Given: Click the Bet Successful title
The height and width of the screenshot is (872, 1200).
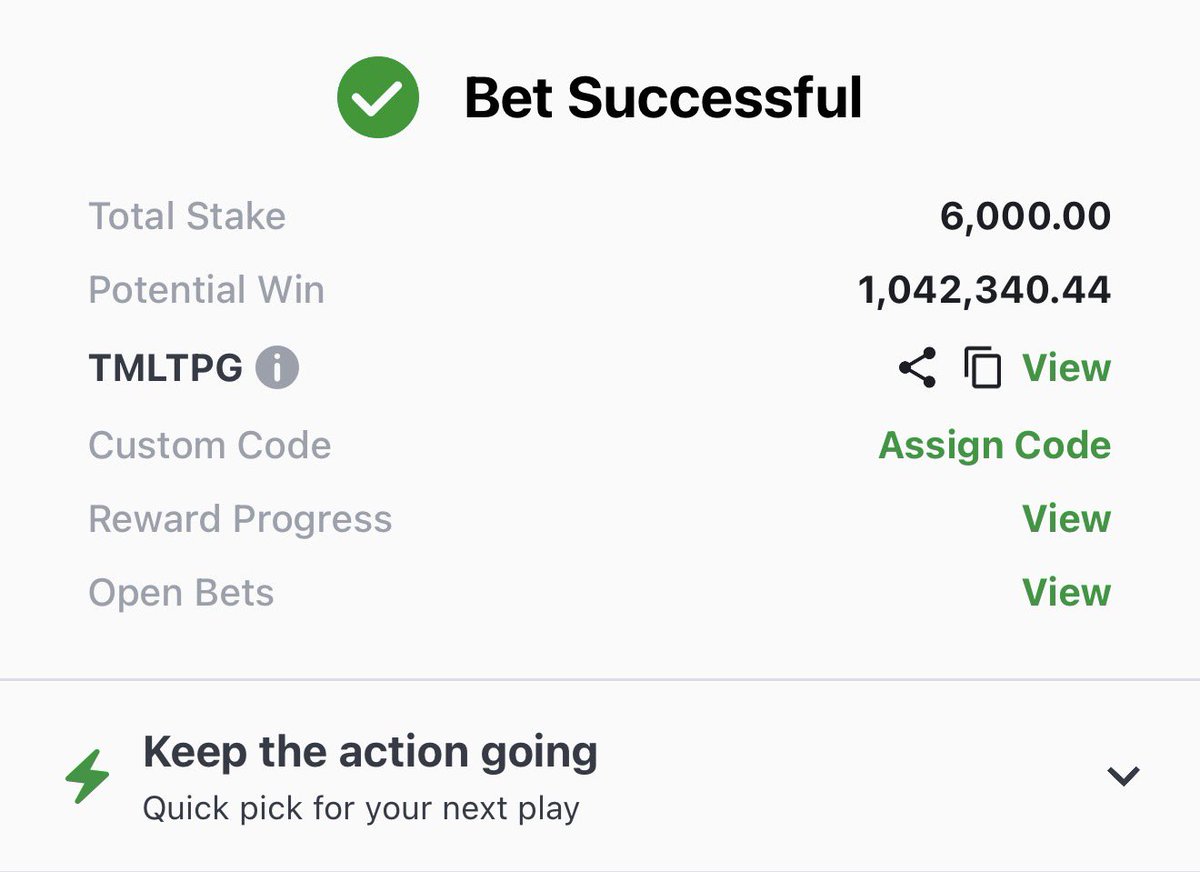Looking at the screenshot, I should tap(663, 98).
